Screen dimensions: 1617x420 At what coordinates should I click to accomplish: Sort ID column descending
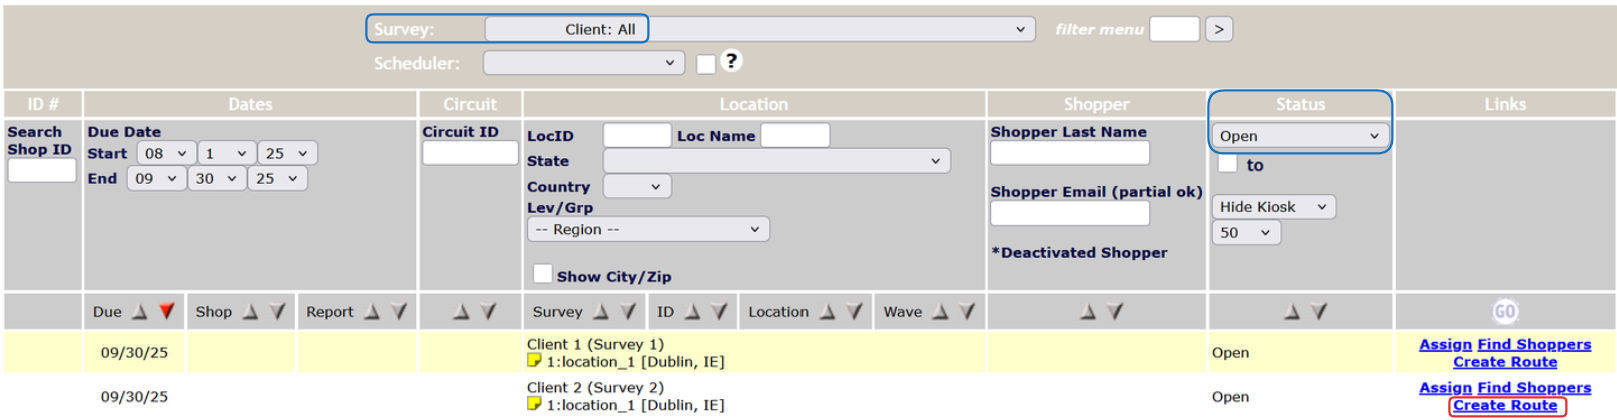tap(719, 312)
